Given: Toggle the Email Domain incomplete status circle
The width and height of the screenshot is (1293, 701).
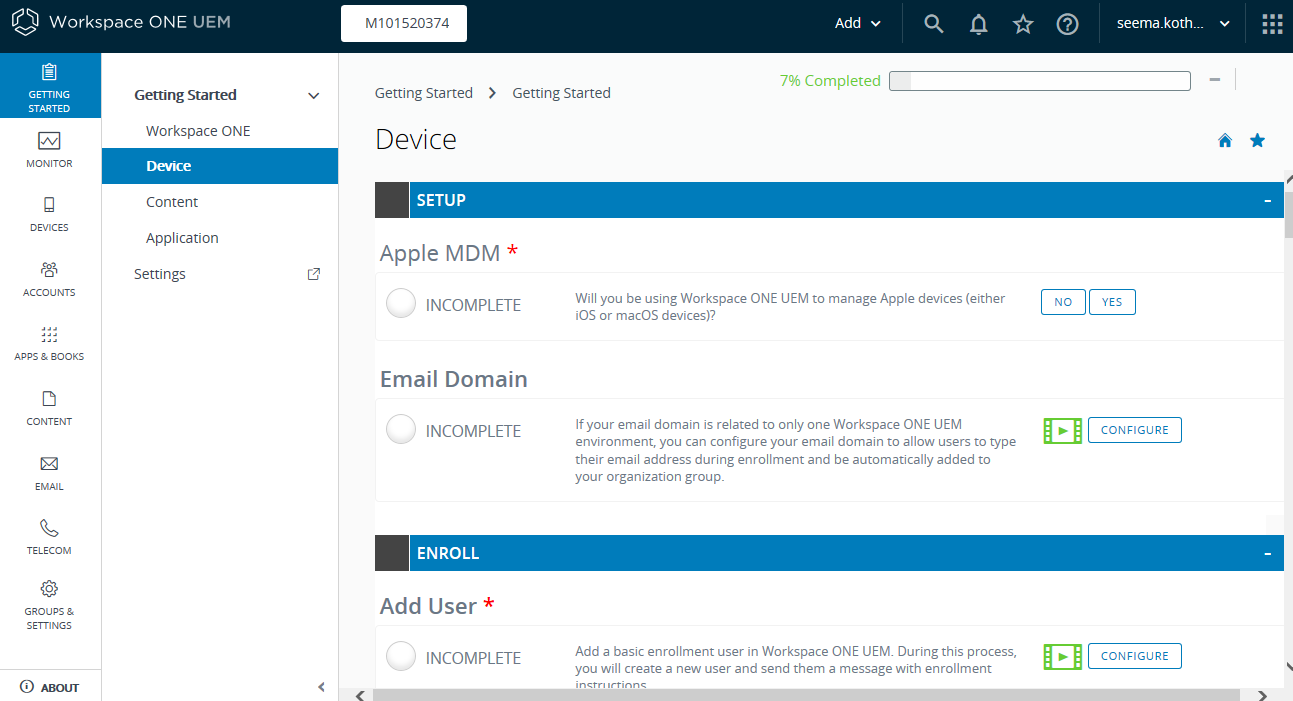Looking at the screenshot, I should (401, 429).
